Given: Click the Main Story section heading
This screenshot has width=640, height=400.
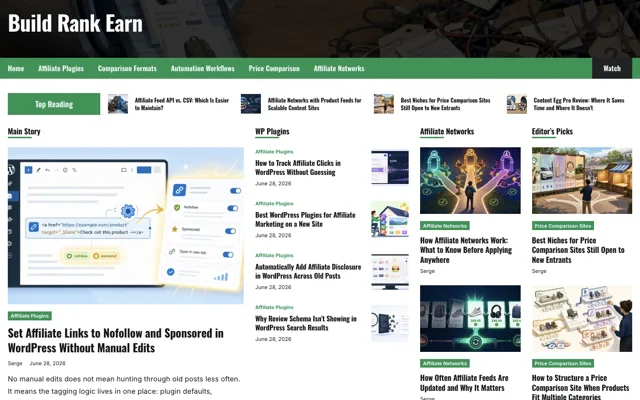Looking at the screenshot, I should pos(24,131).
